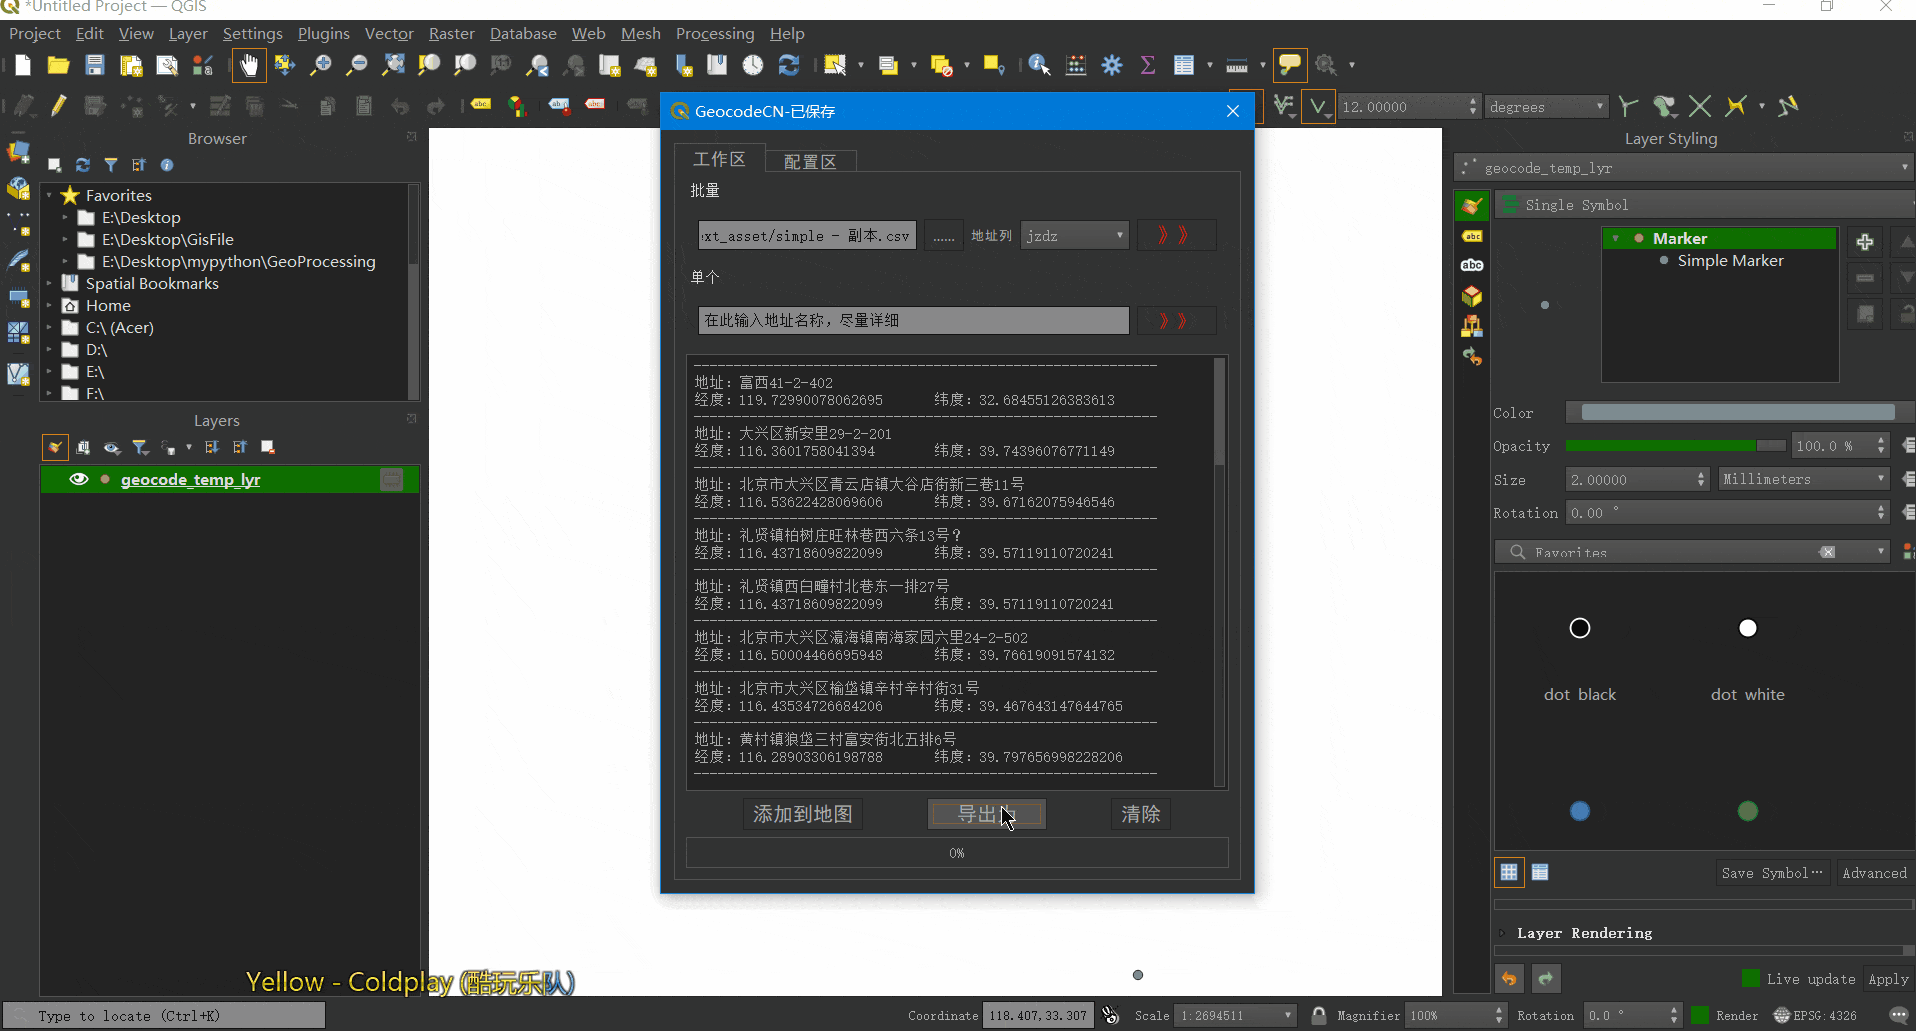Screen dimensions: 1916x1031
Task: Click the Advanced button
Action: pos(1874,873)
